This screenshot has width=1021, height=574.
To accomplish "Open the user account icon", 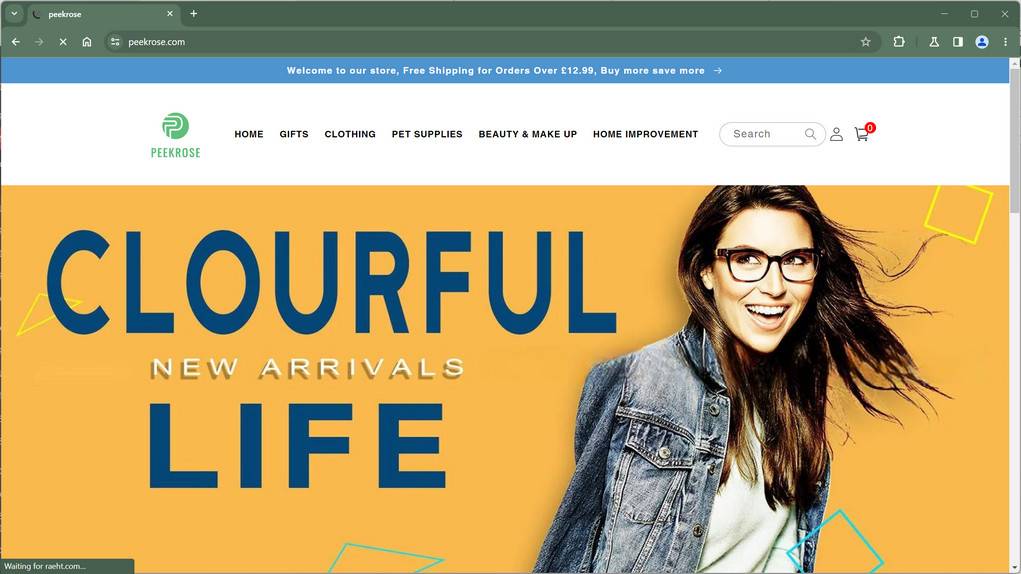I will point(836,134).
